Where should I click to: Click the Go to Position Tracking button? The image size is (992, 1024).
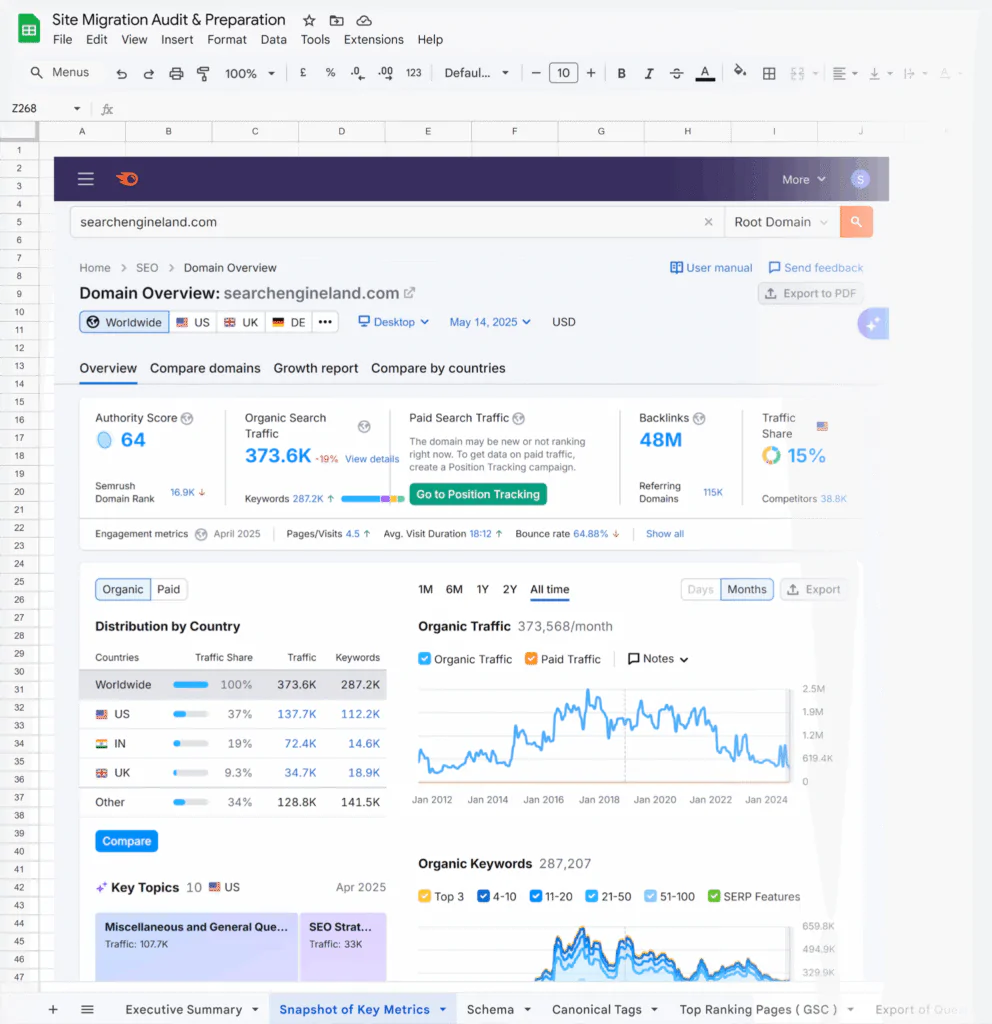point(478,494)
